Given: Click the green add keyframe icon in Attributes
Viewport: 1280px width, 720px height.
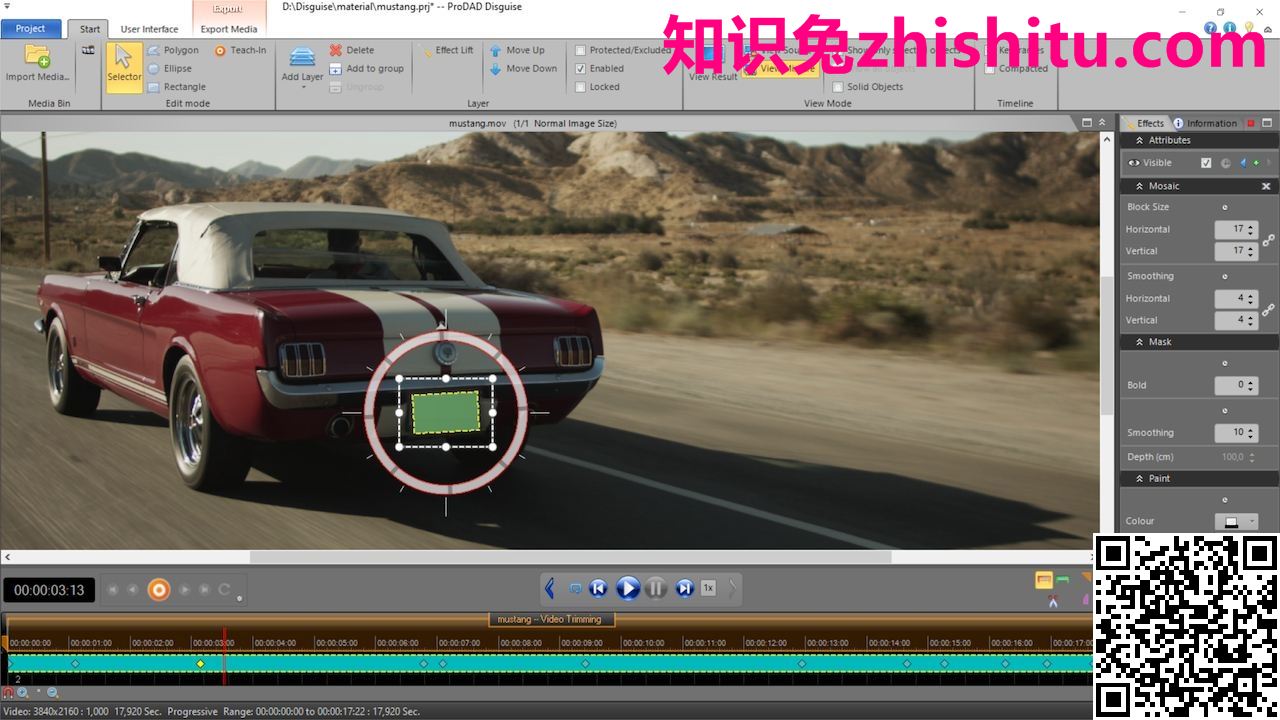Looking at the screenshot, I should coord(1256,163).
